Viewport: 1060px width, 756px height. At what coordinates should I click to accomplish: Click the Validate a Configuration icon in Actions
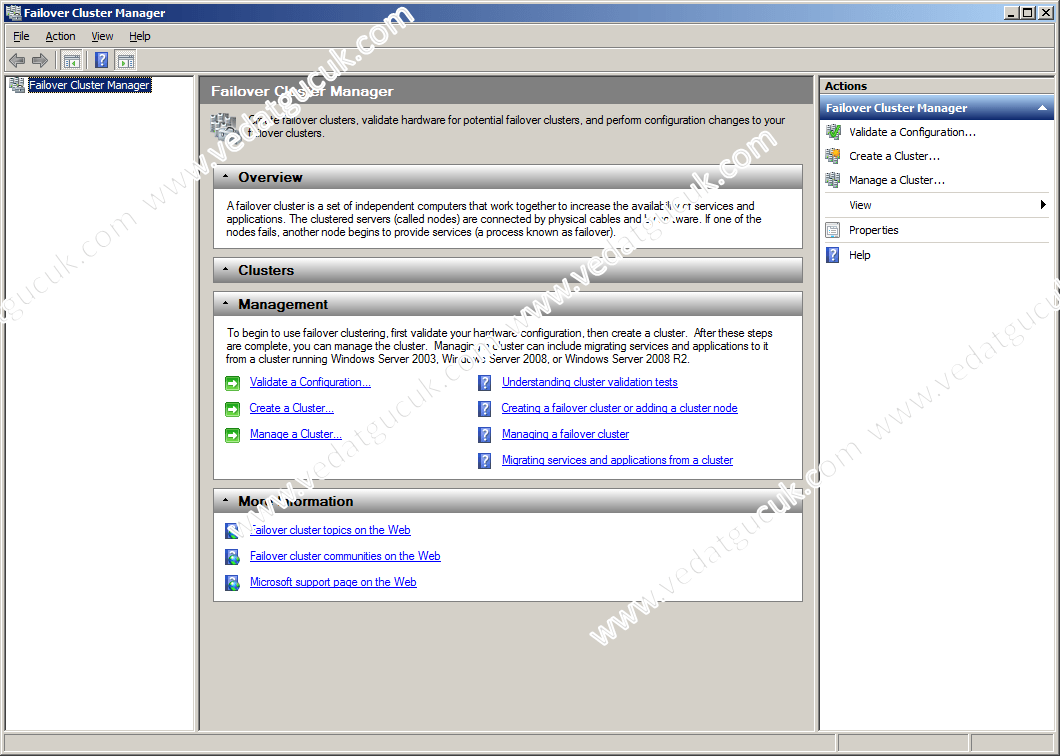point(833,132)
